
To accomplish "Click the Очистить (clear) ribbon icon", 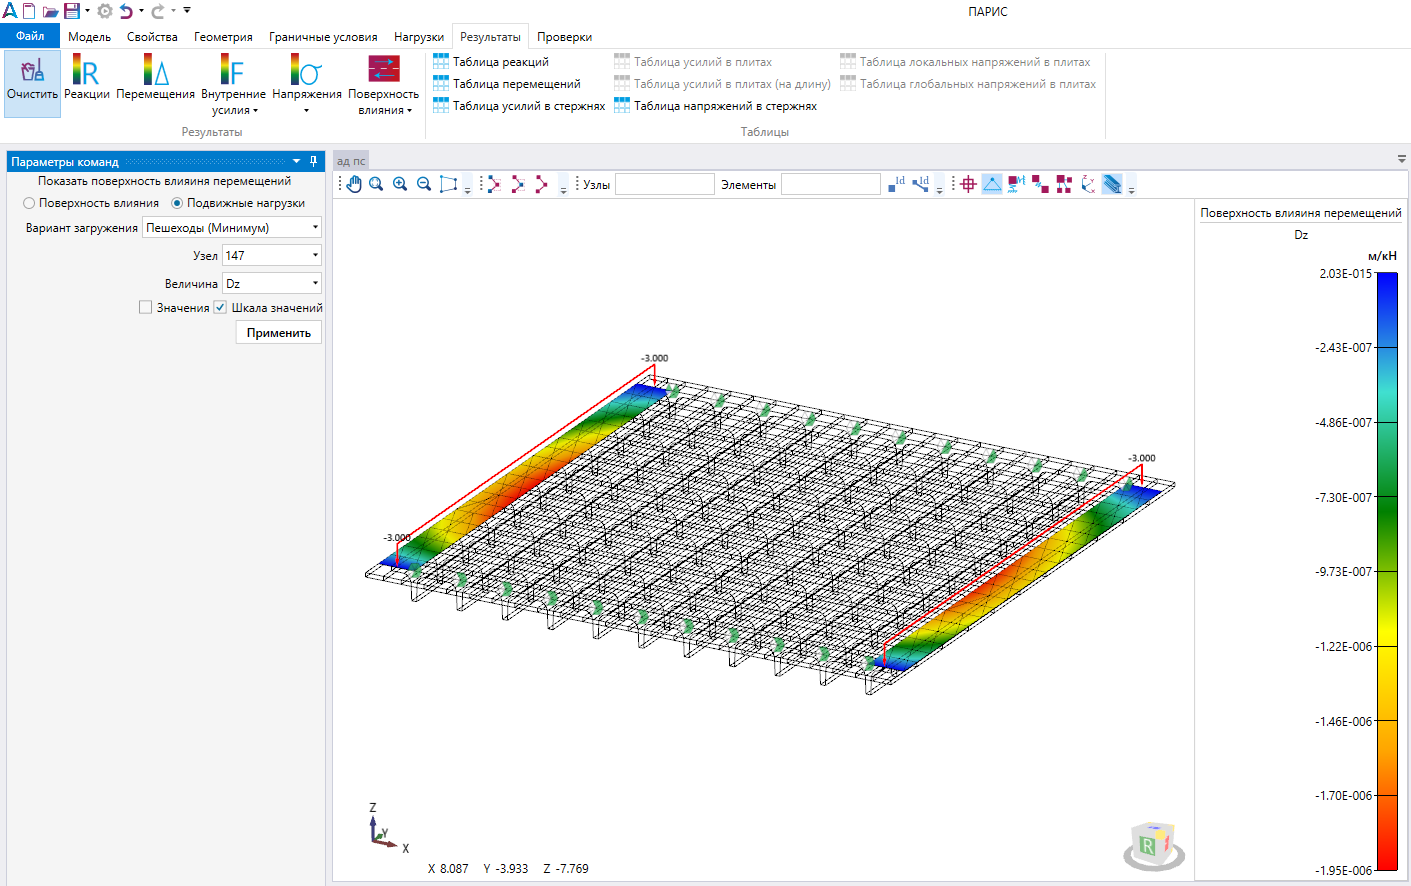I will [32, 84].
